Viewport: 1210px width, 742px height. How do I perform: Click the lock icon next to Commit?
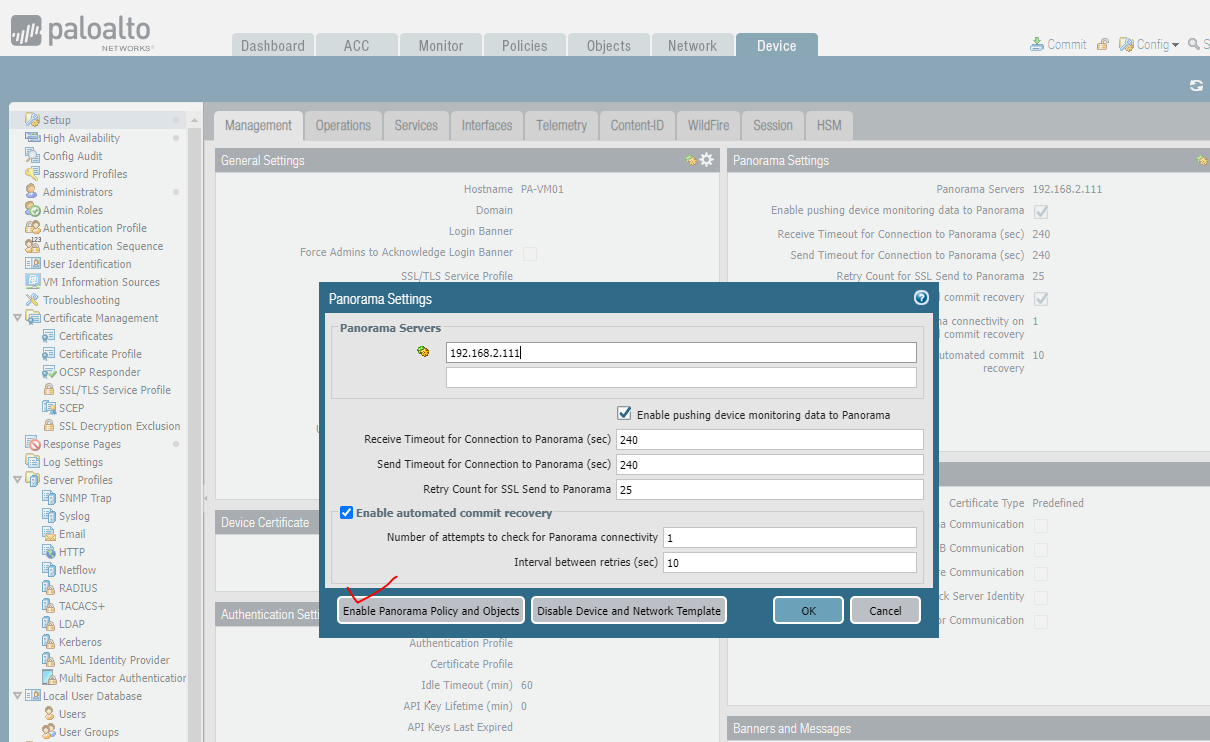(1102, 45)
